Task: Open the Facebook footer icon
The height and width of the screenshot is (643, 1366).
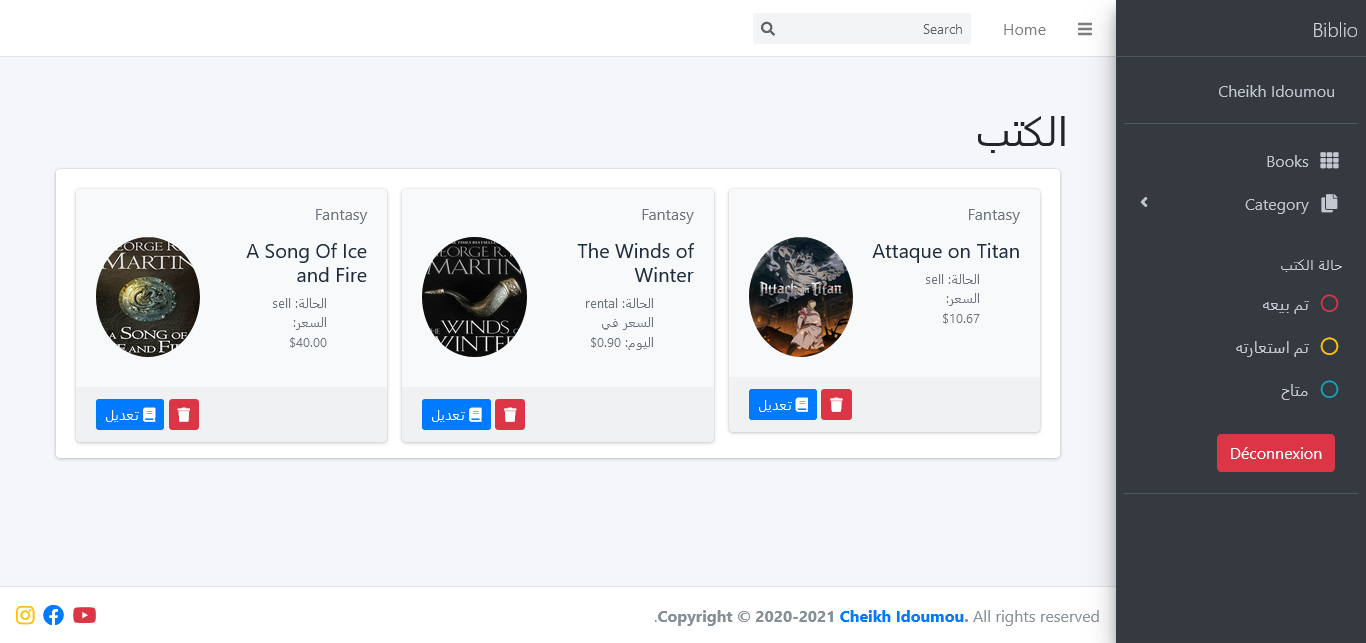Action: click(54, 615)
